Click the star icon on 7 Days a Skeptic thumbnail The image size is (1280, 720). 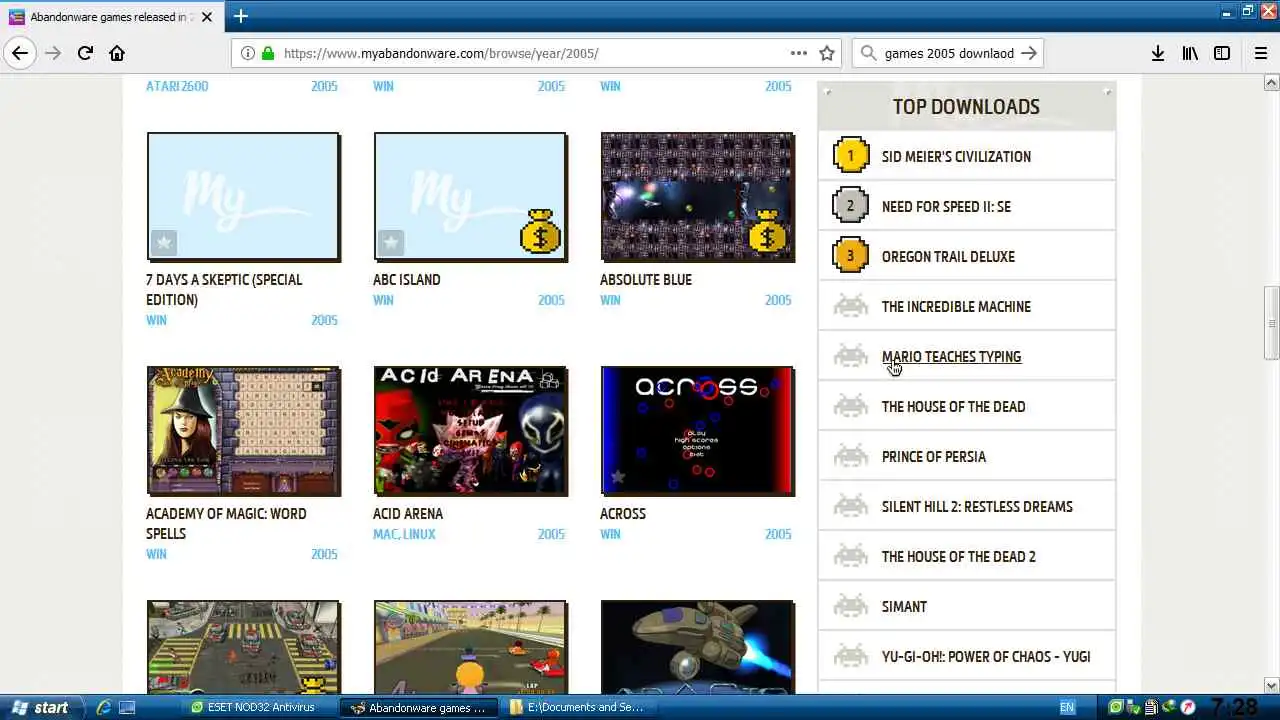164,242
